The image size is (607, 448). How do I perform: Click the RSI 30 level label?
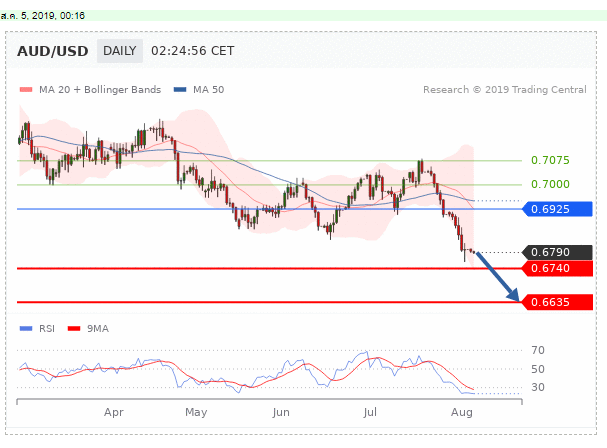pos(538,387)
